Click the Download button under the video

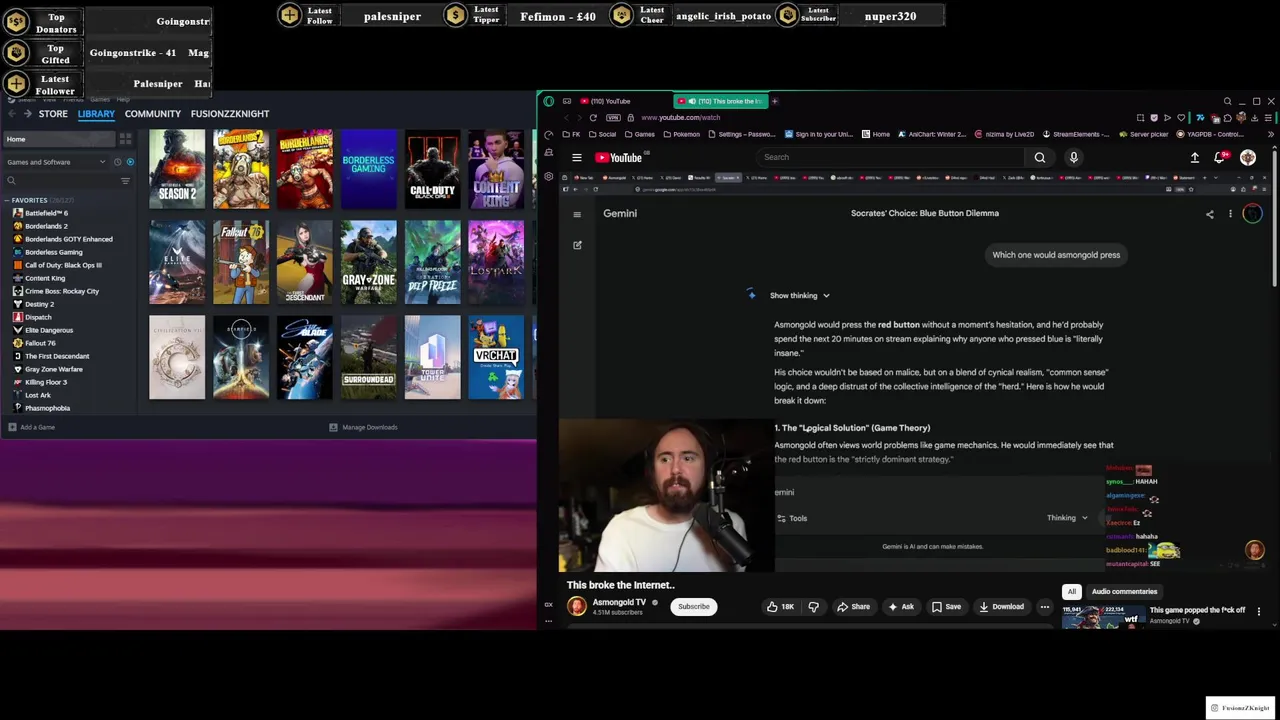pos(1001,606)
